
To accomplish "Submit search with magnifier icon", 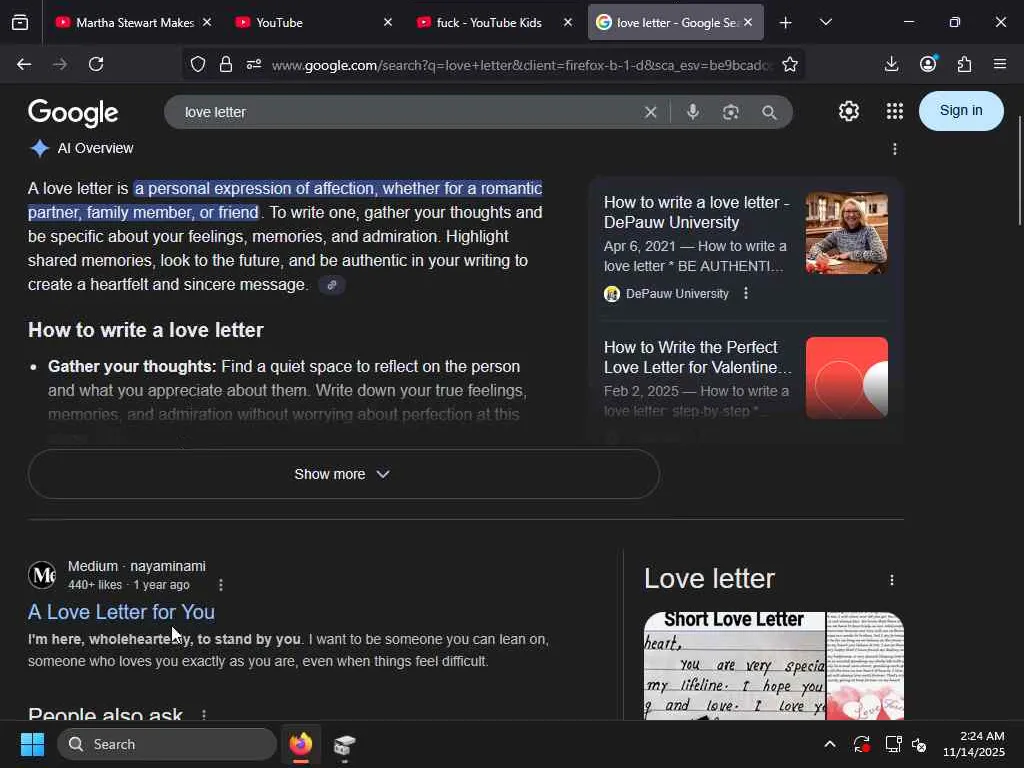I will click(769, 112).
